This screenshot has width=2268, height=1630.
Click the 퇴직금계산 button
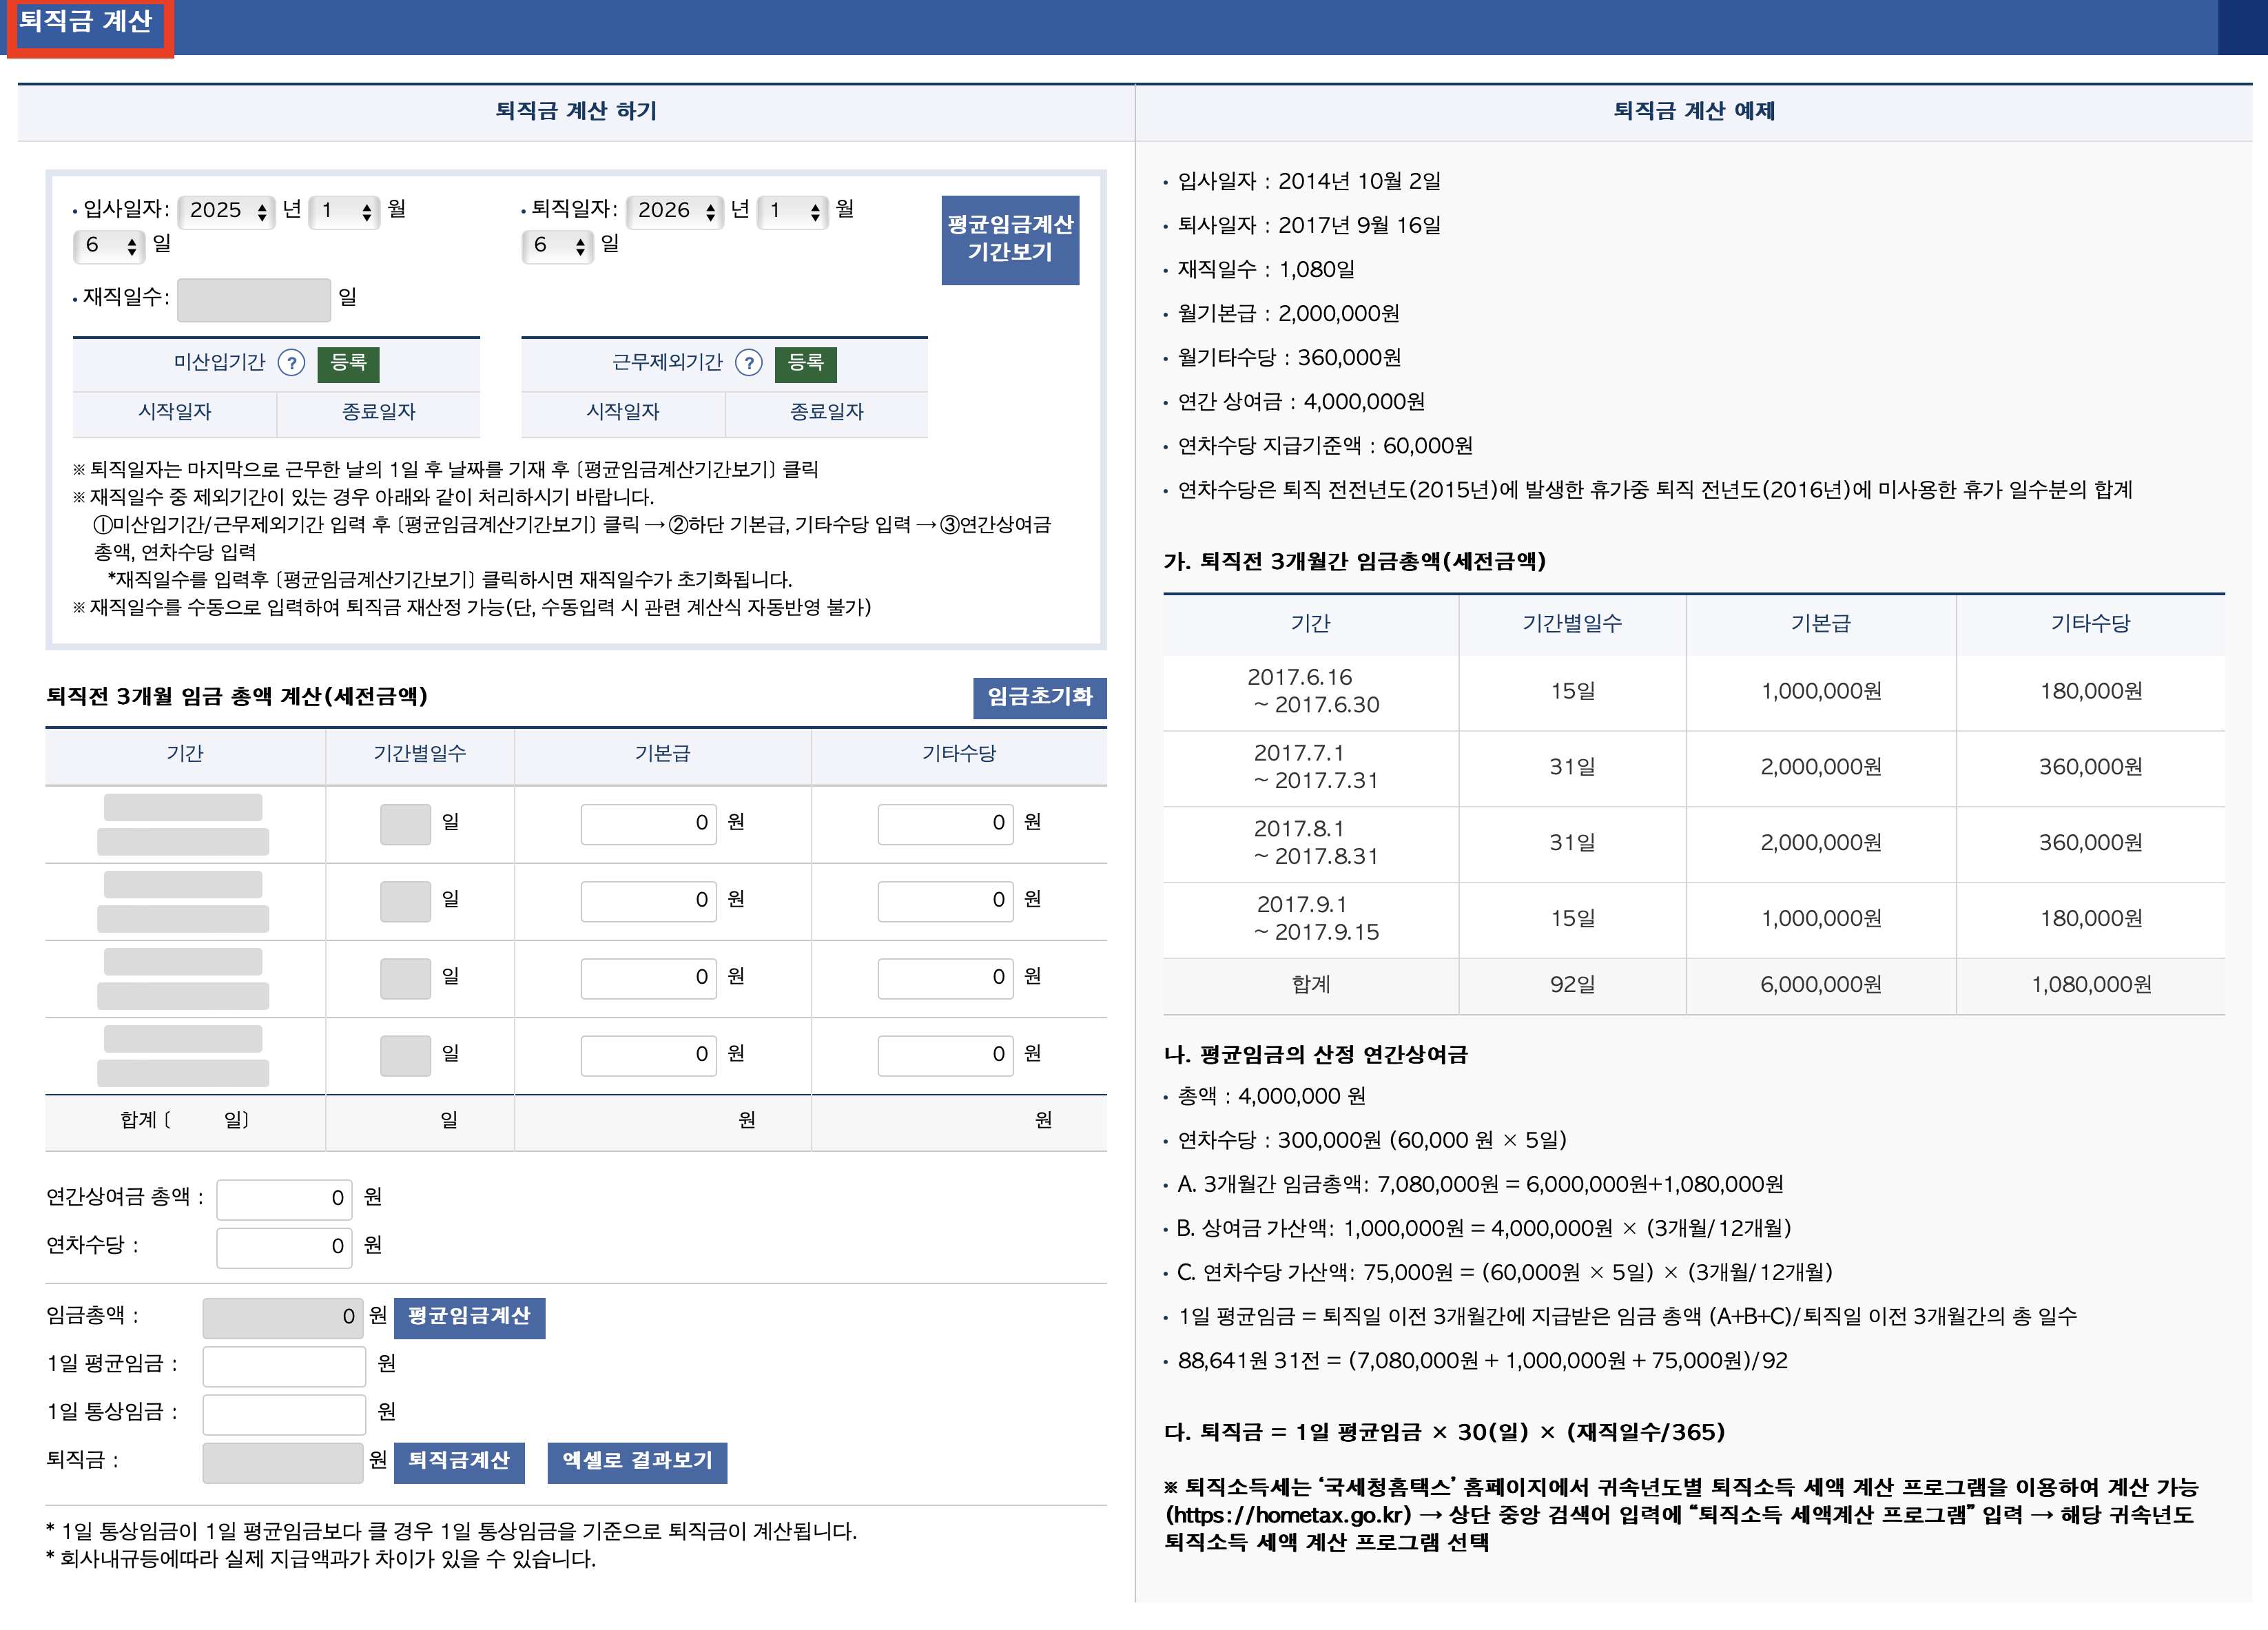tap(459, 1461)
